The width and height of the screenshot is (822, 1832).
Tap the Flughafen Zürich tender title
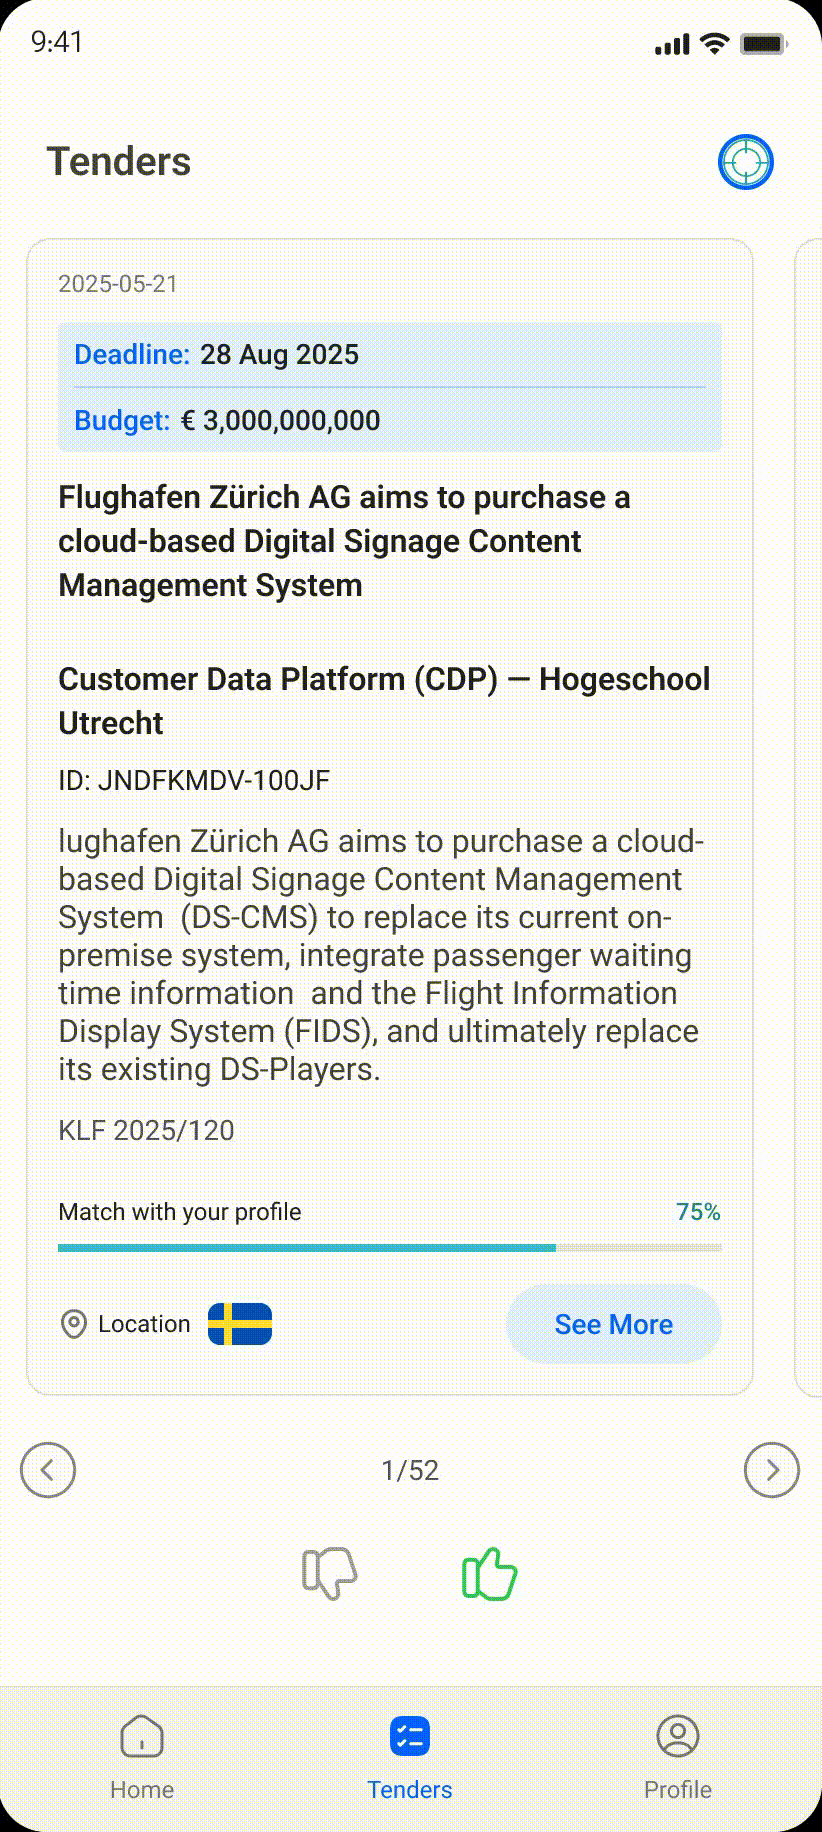(344, 541)
